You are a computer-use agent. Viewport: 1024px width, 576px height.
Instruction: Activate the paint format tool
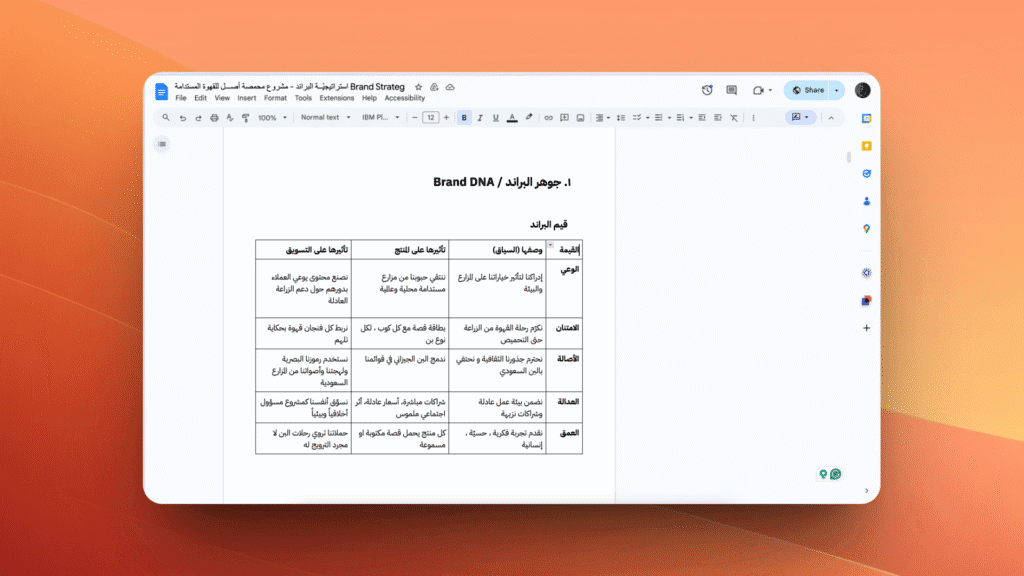point(246,118)
